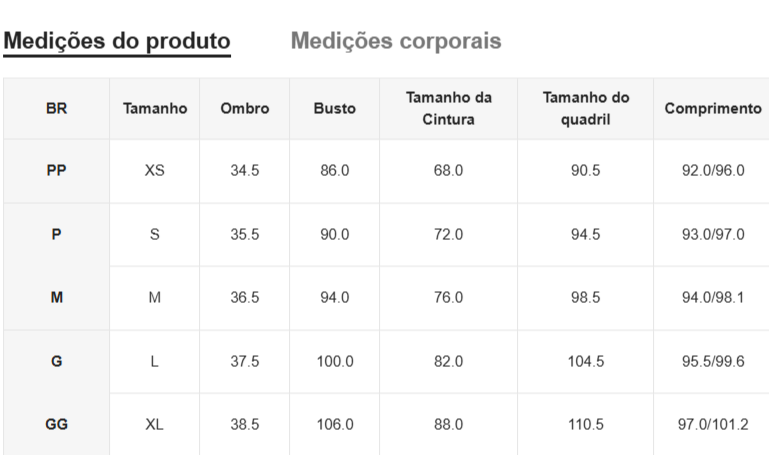The image size is (769, 455).
Task: Select the Tamanho da Cintura header
Action: click(449, 109)
